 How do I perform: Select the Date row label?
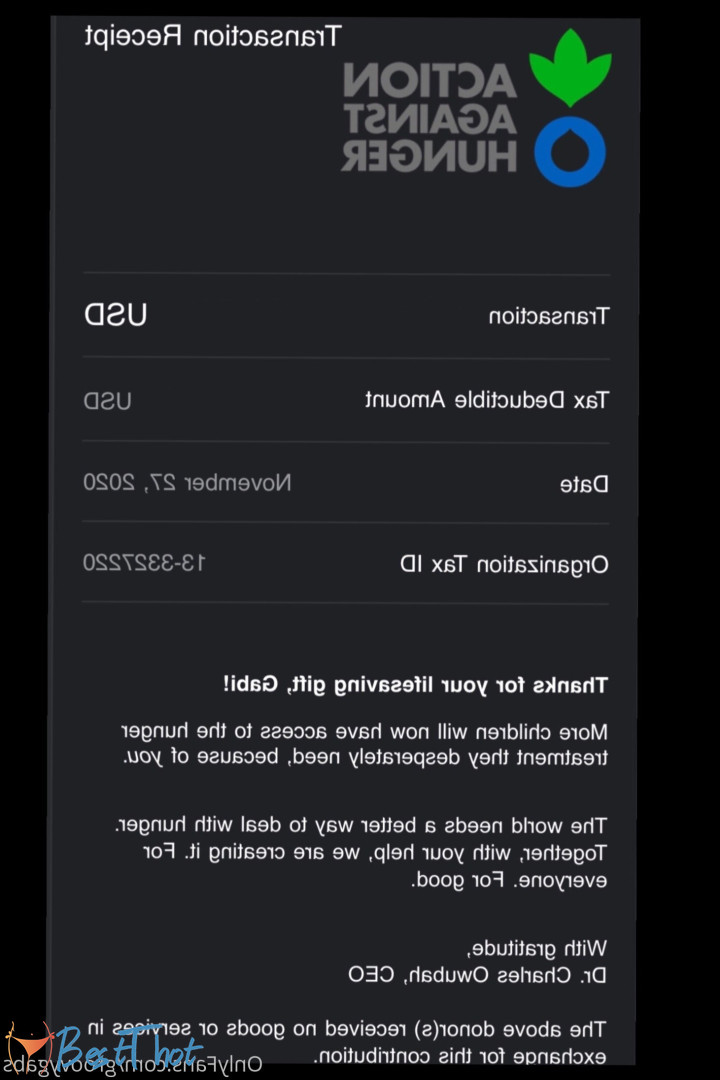click(x=583, y=485)
